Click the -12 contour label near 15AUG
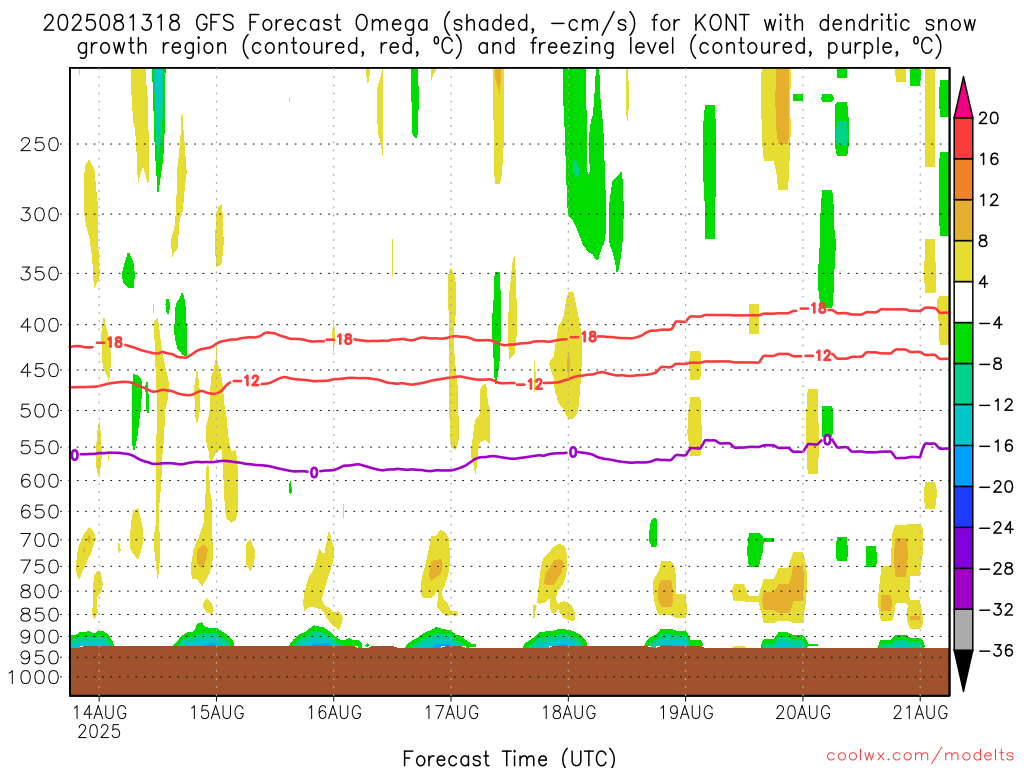The width and height of the screenshot is (1024, 768). tap(246, 381)
